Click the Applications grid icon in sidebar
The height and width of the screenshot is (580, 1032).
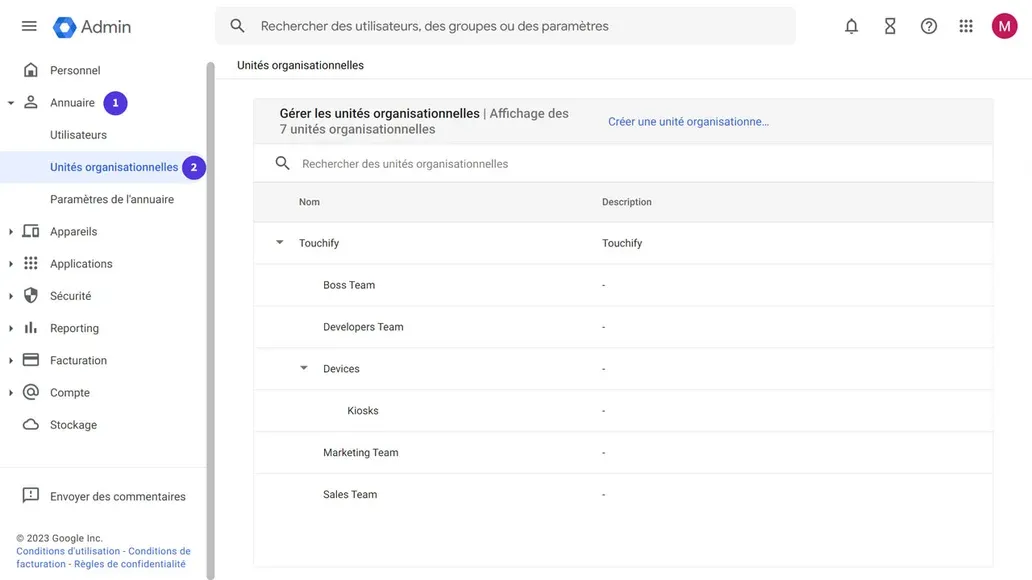coord(31,263)
